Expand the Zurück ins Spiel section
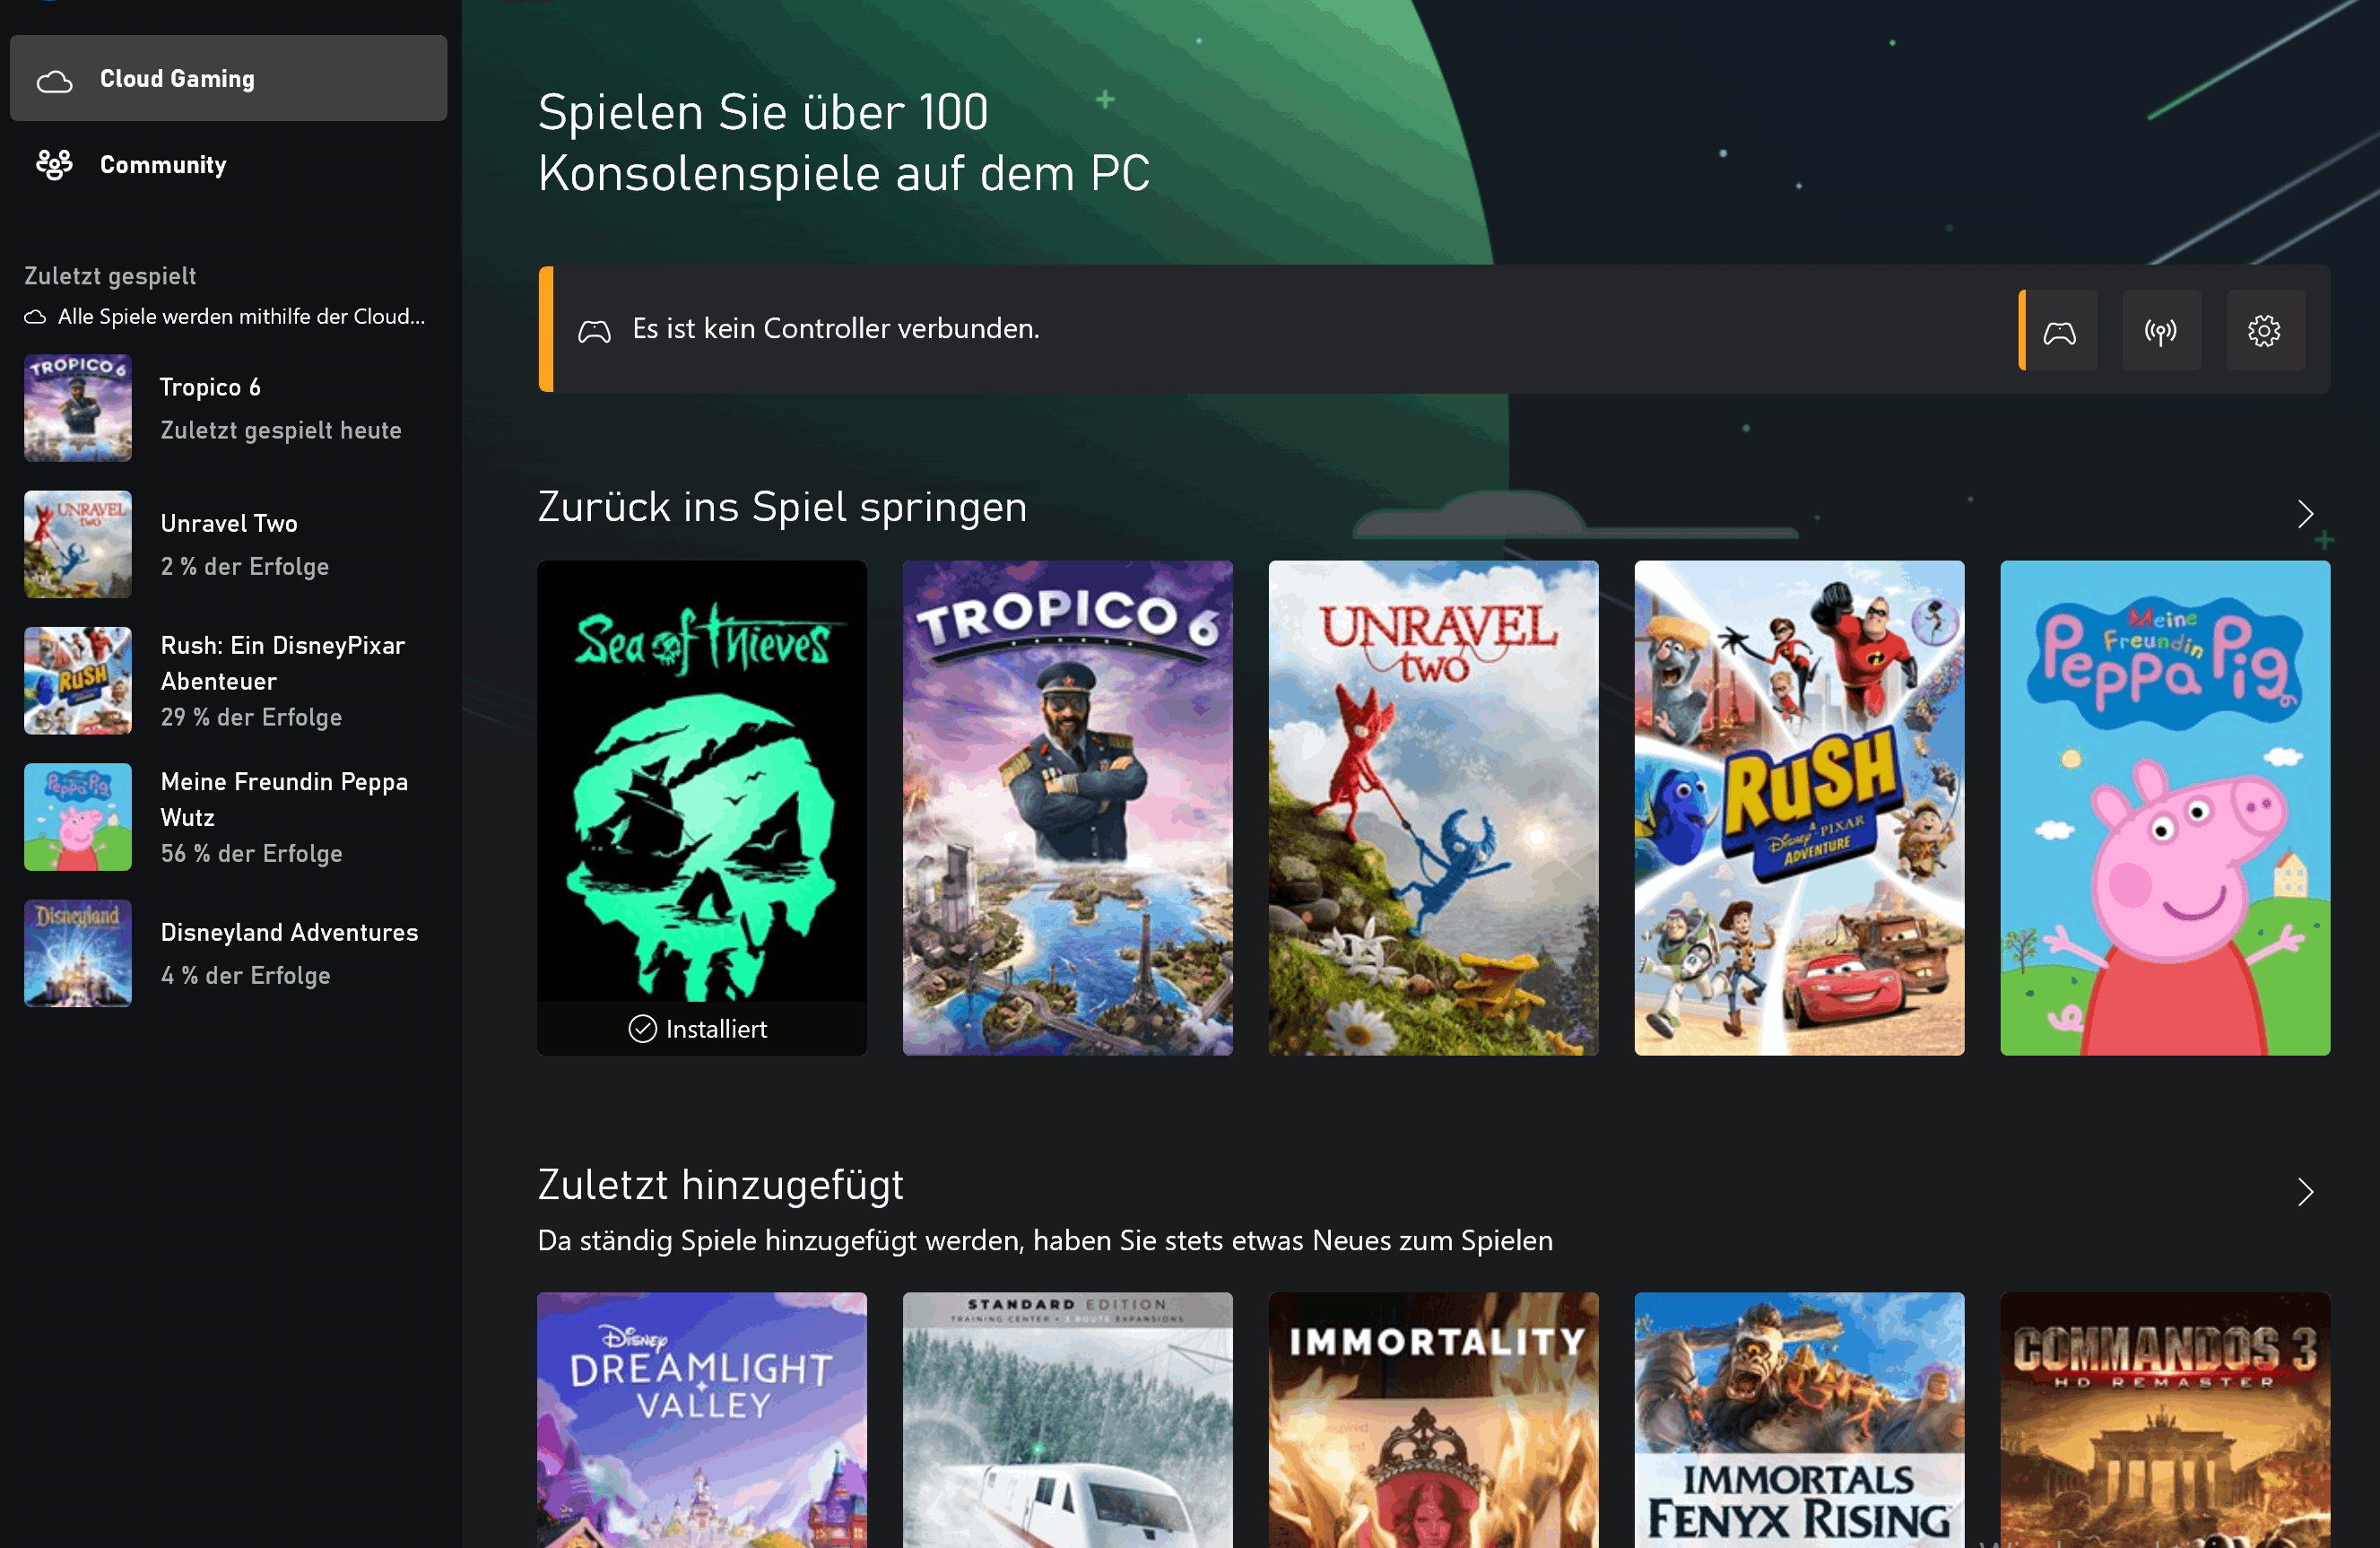2380x1548 pixels. 2306,512
